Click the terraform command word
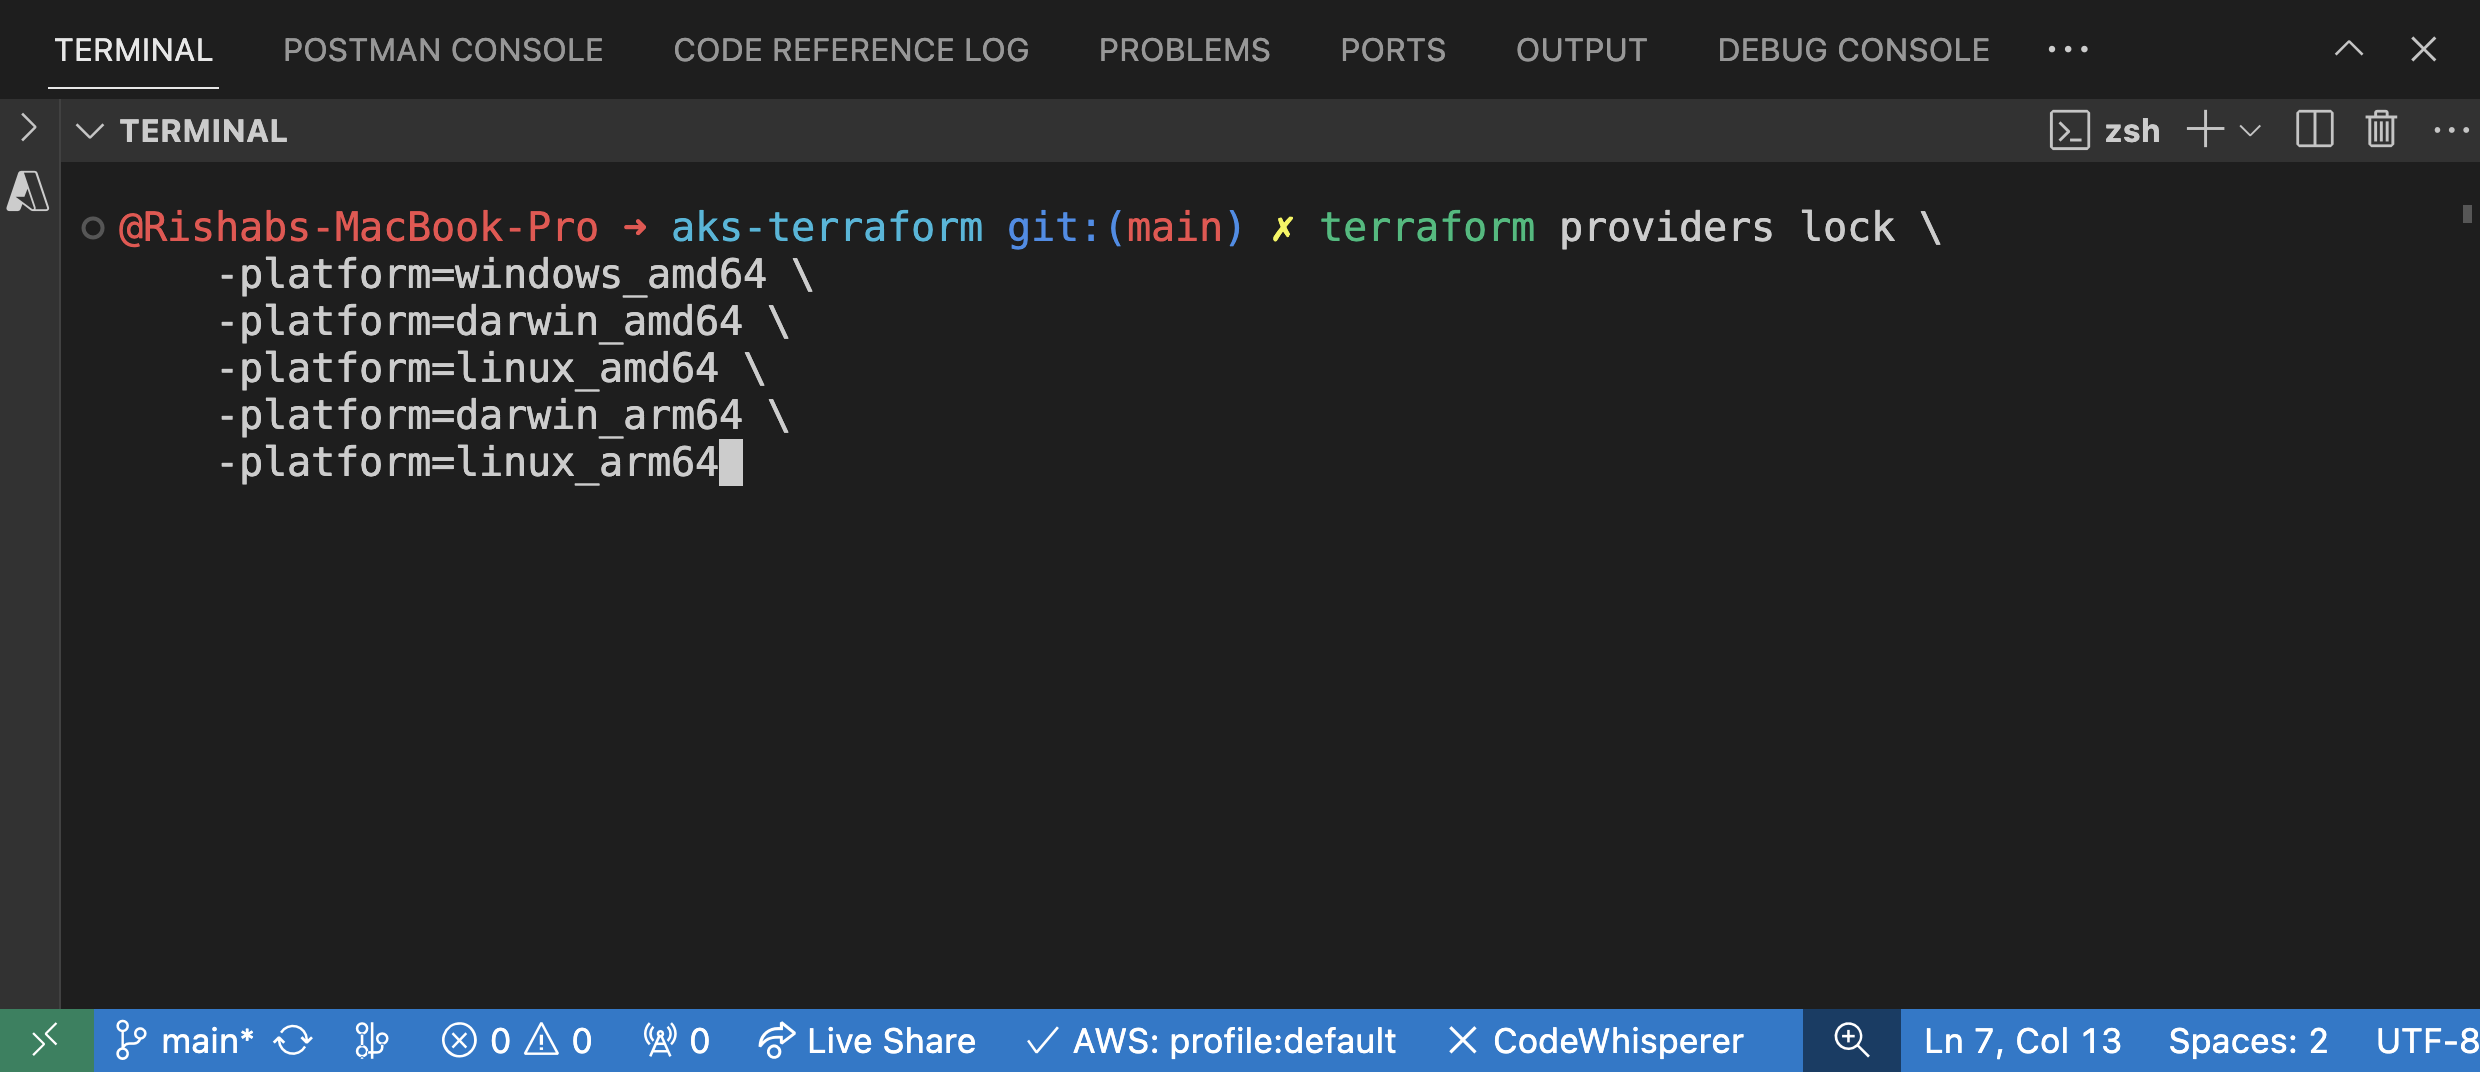The width and height of the screenshot is (2480, 1072). coord(1427,228)
